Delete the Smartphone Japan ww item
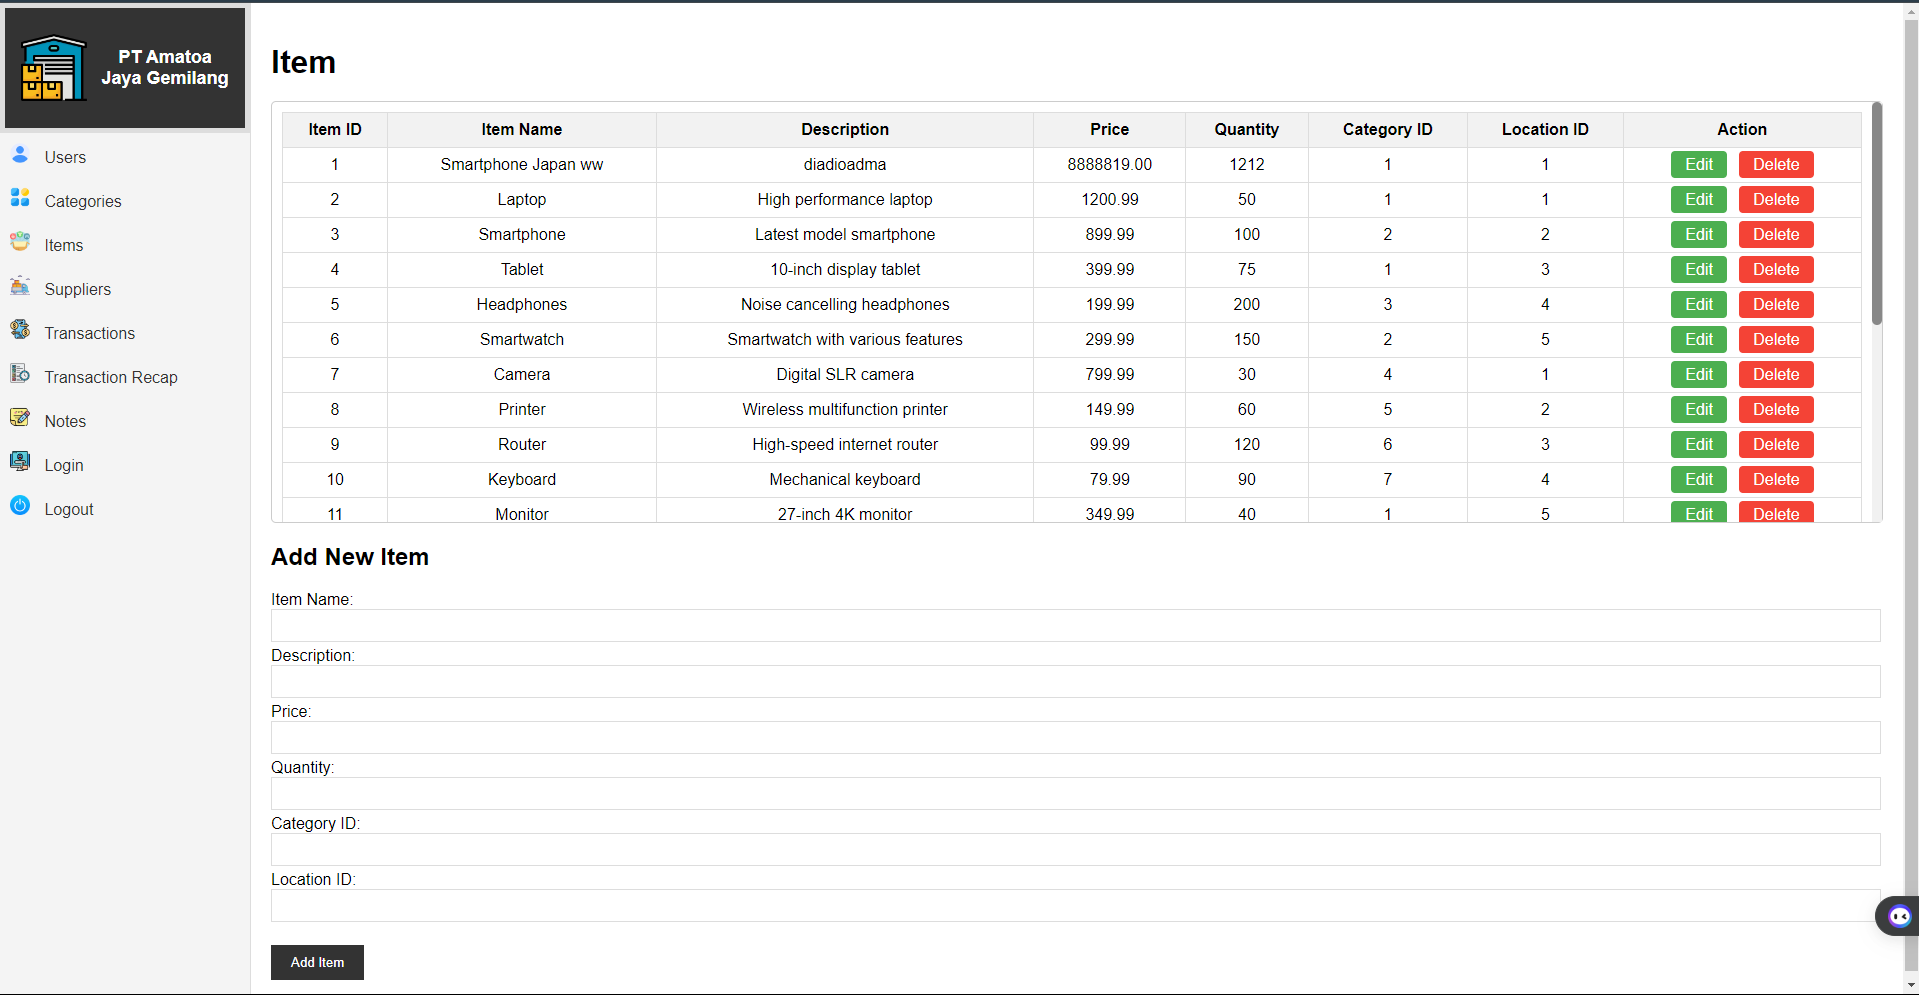 pos(1775,165)
